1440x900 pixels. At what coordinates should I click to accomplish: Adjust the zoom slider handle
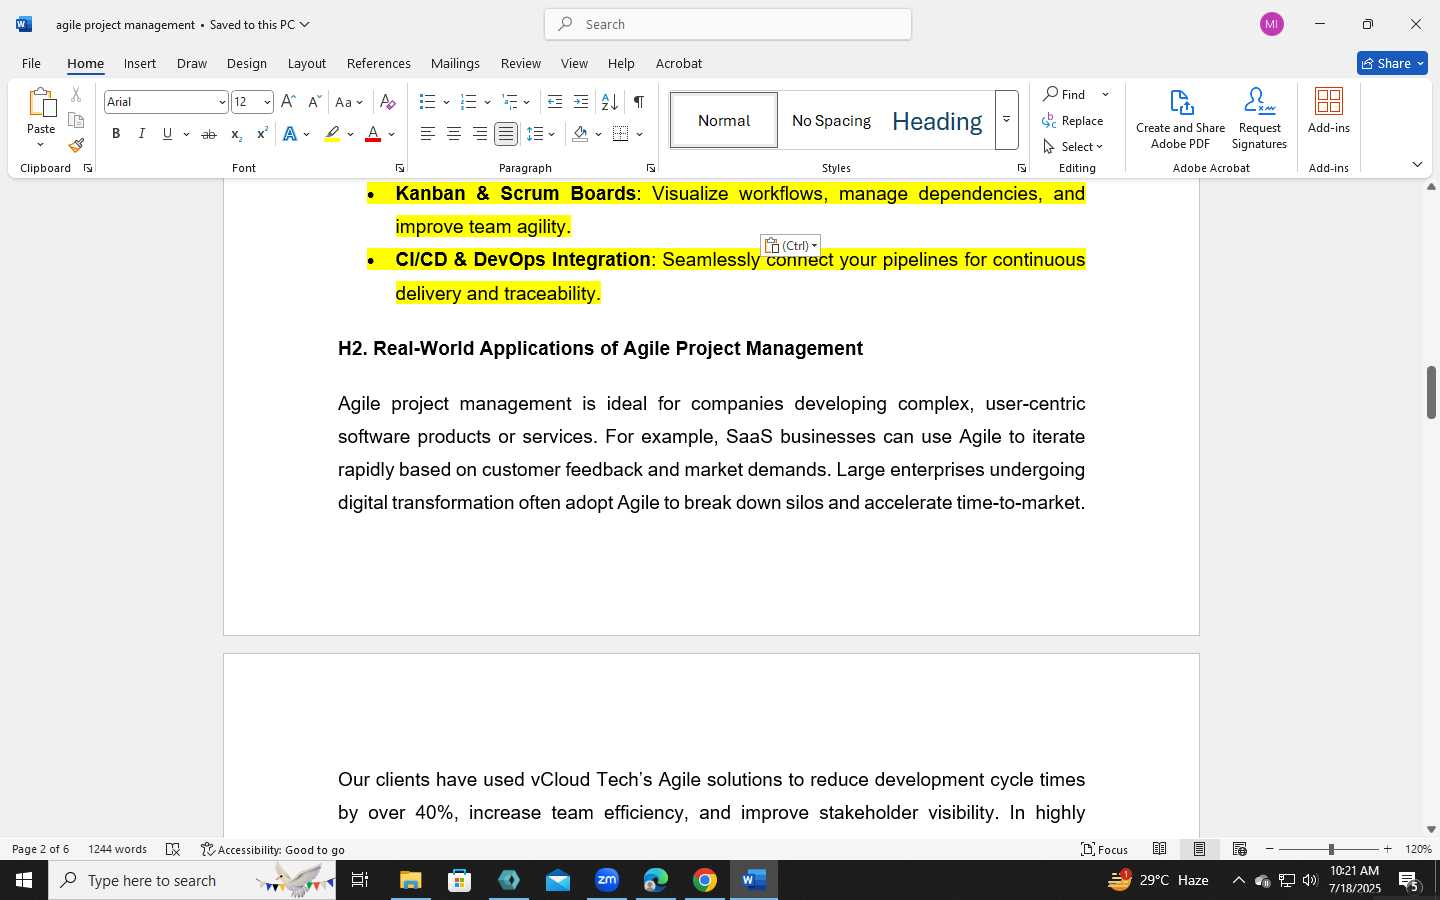(x=1331, y=849)
